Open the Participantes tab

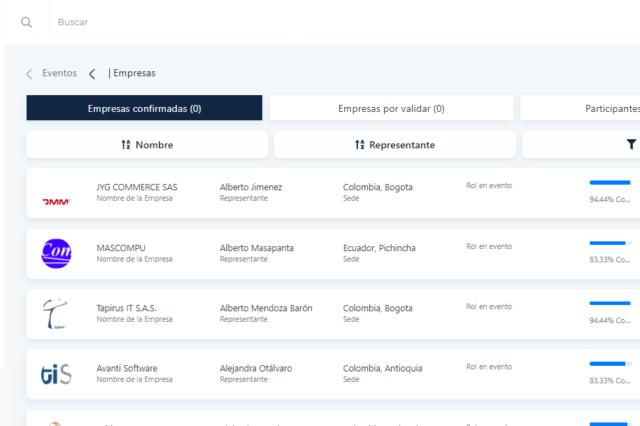(580, 109)
